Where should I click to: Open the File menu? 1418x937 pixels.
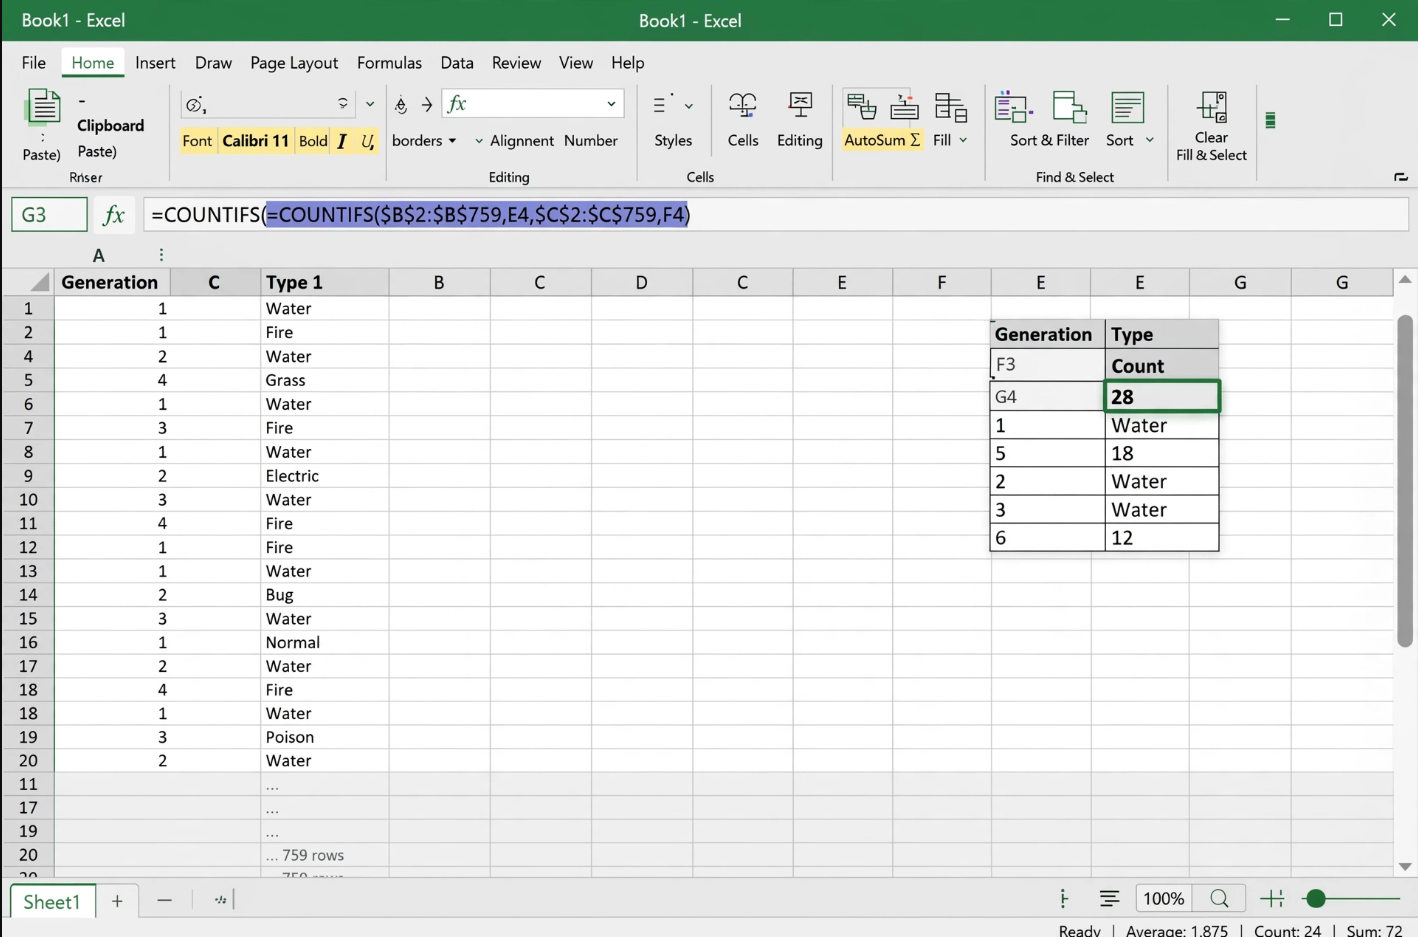34,62
